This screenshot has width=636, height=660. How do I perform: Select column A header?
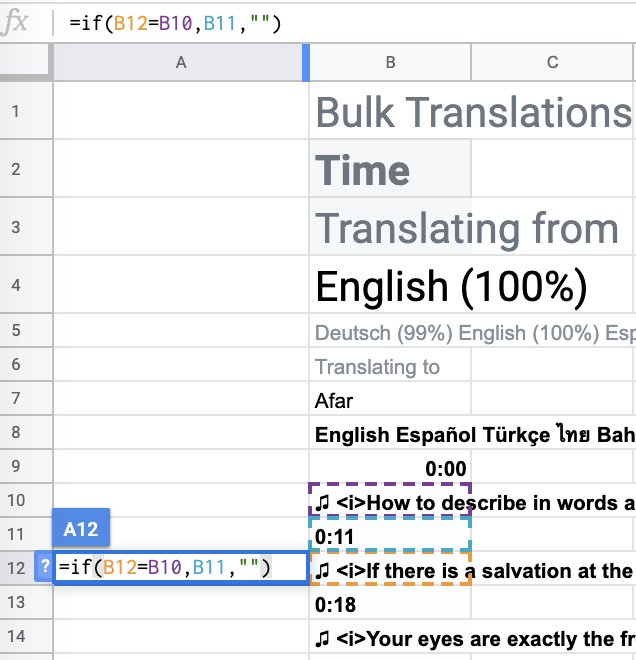pyautogui.click(x=181, y=62)
